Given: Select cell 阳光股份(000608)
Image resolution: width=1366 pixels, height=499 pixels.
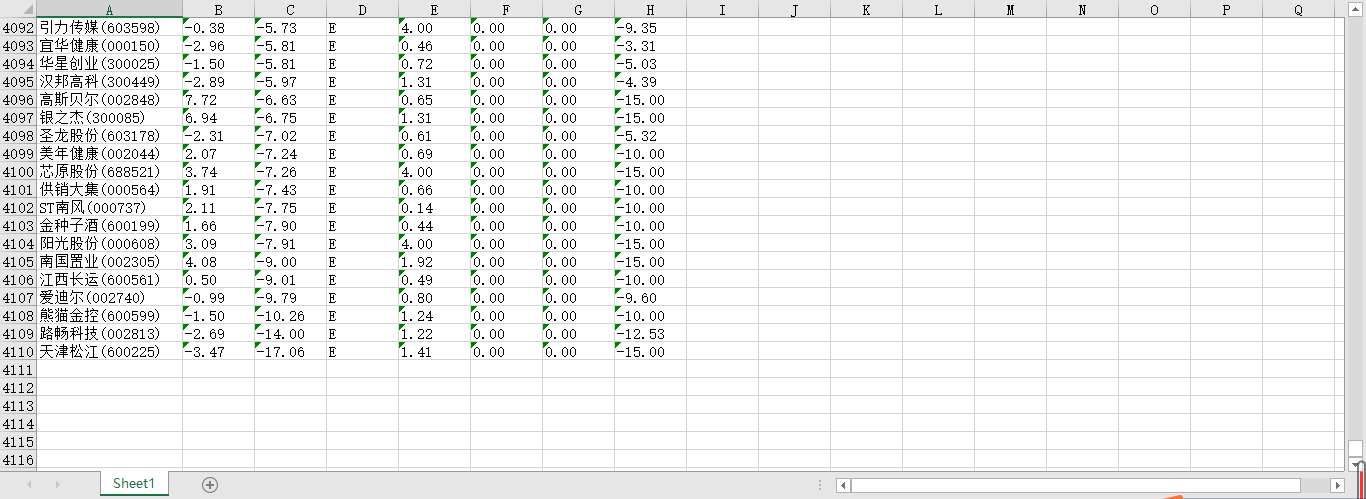Looking at the screenshot, I should (110, 244).
